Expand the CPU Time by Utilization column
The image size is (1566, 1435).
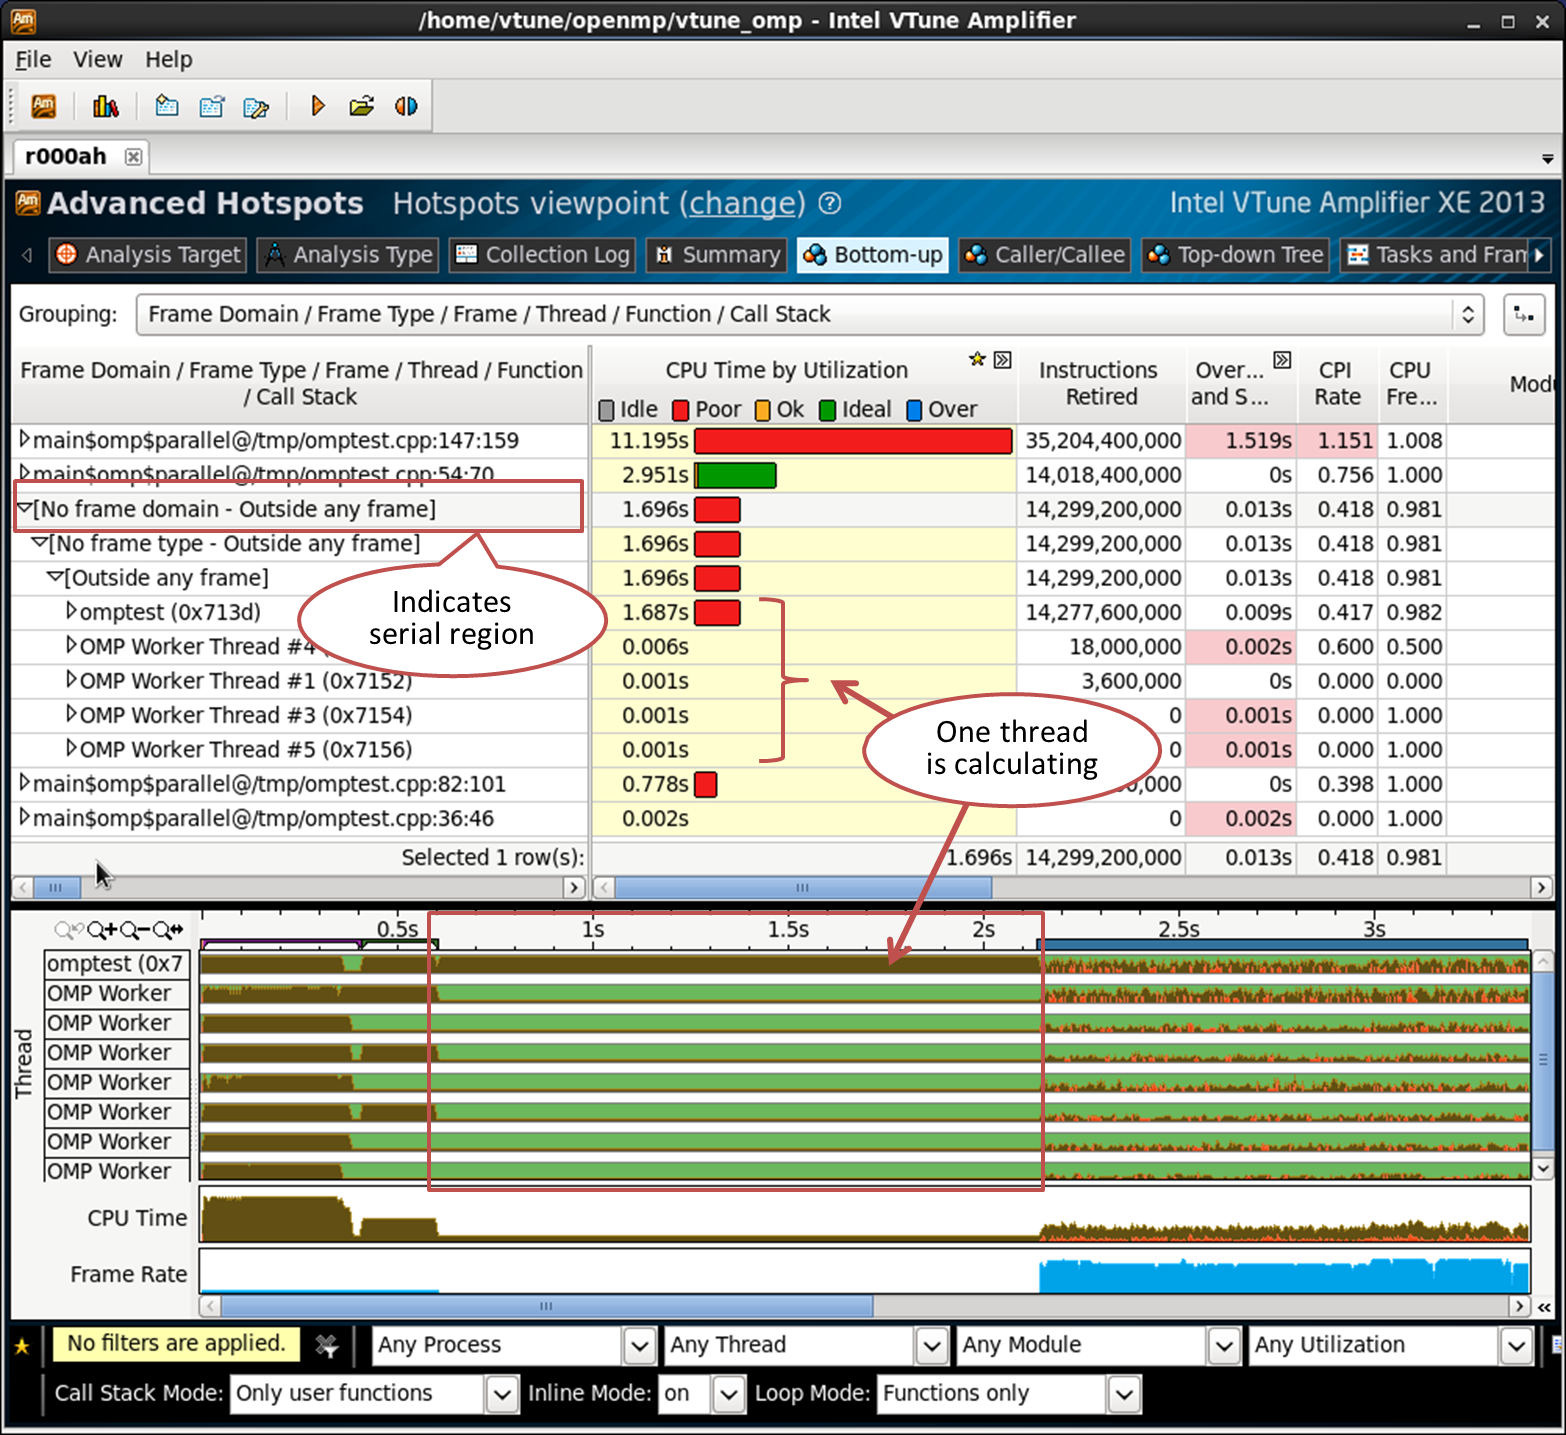click(x=1002, y=359)
